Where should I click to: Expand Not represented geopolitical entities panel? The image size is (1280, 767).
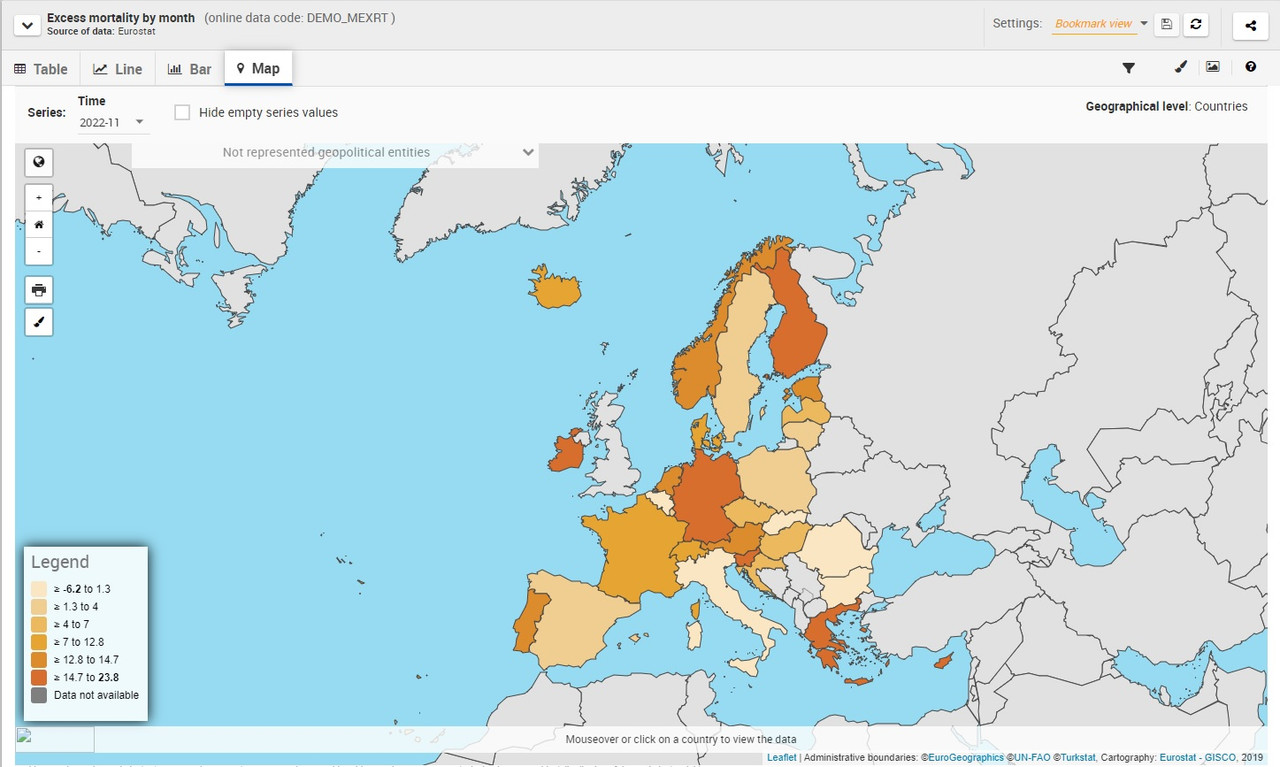tap(335, 153)
